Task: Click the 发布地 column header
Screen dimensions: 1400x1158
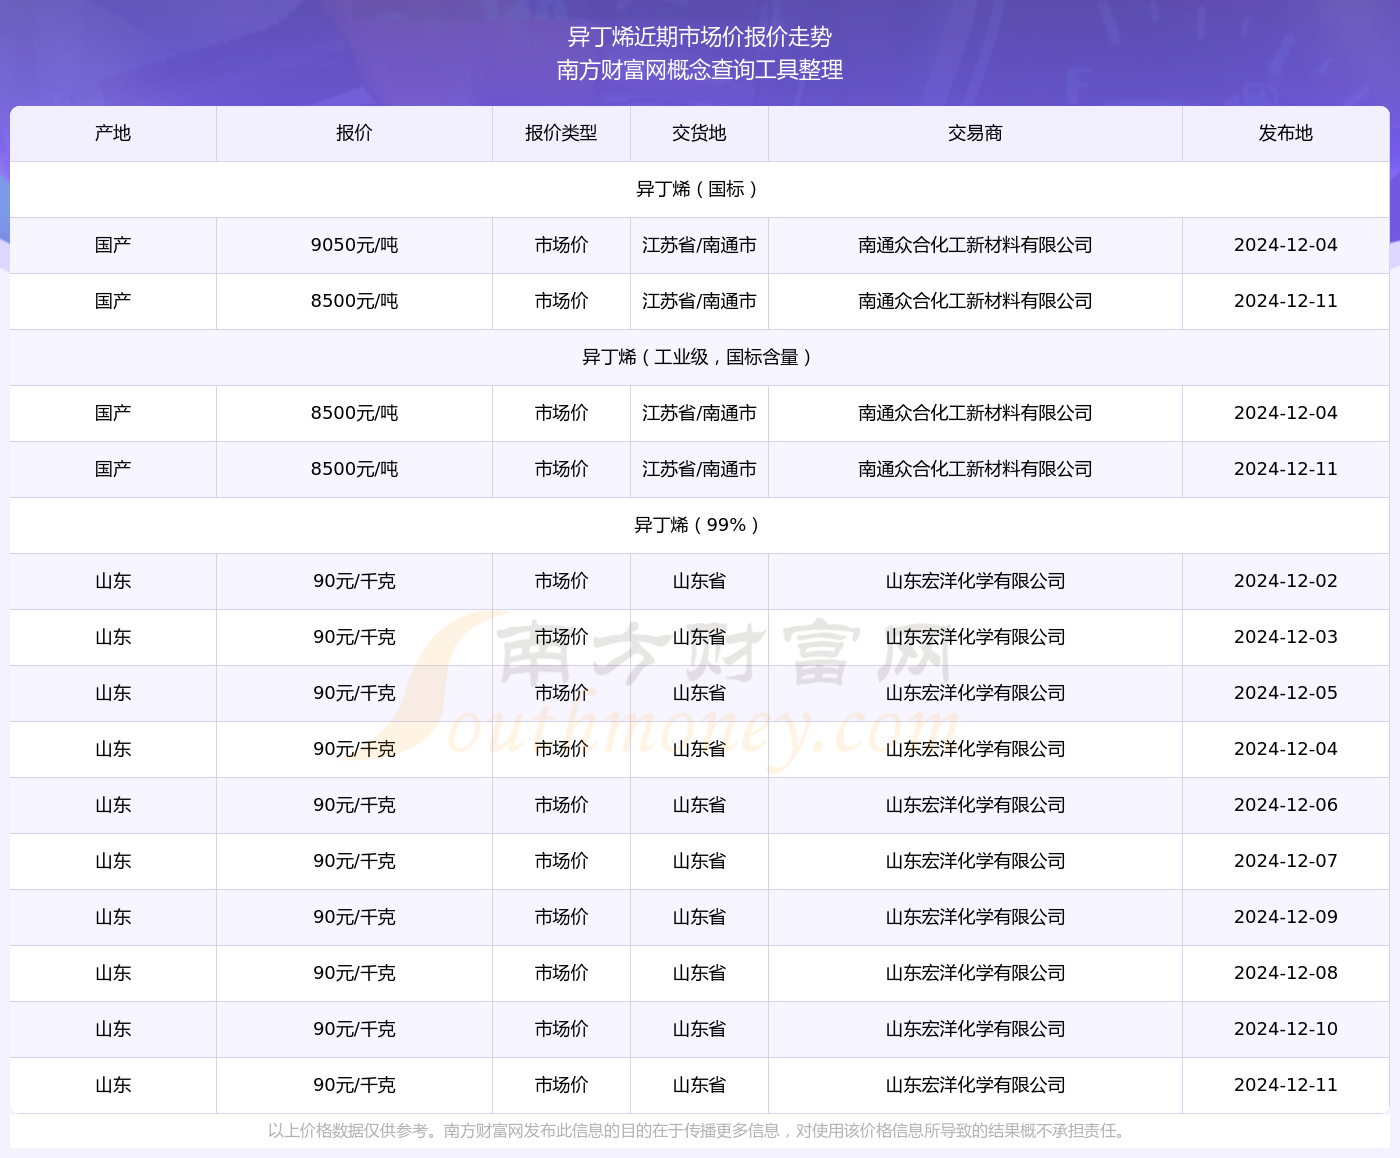Action: 1286,133
